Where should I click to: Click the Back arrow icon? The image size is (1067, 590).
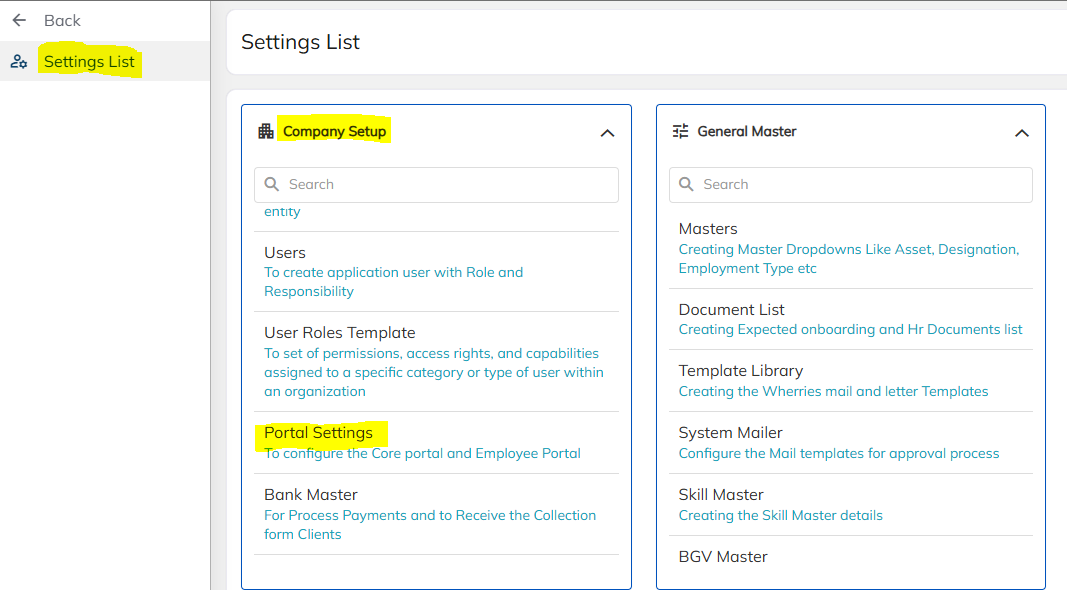pos(19,20)
